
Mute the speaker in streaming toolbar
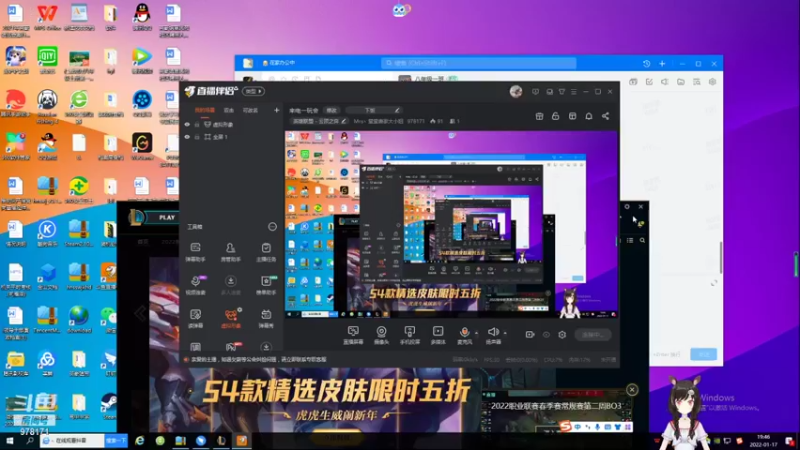[493, 335]
